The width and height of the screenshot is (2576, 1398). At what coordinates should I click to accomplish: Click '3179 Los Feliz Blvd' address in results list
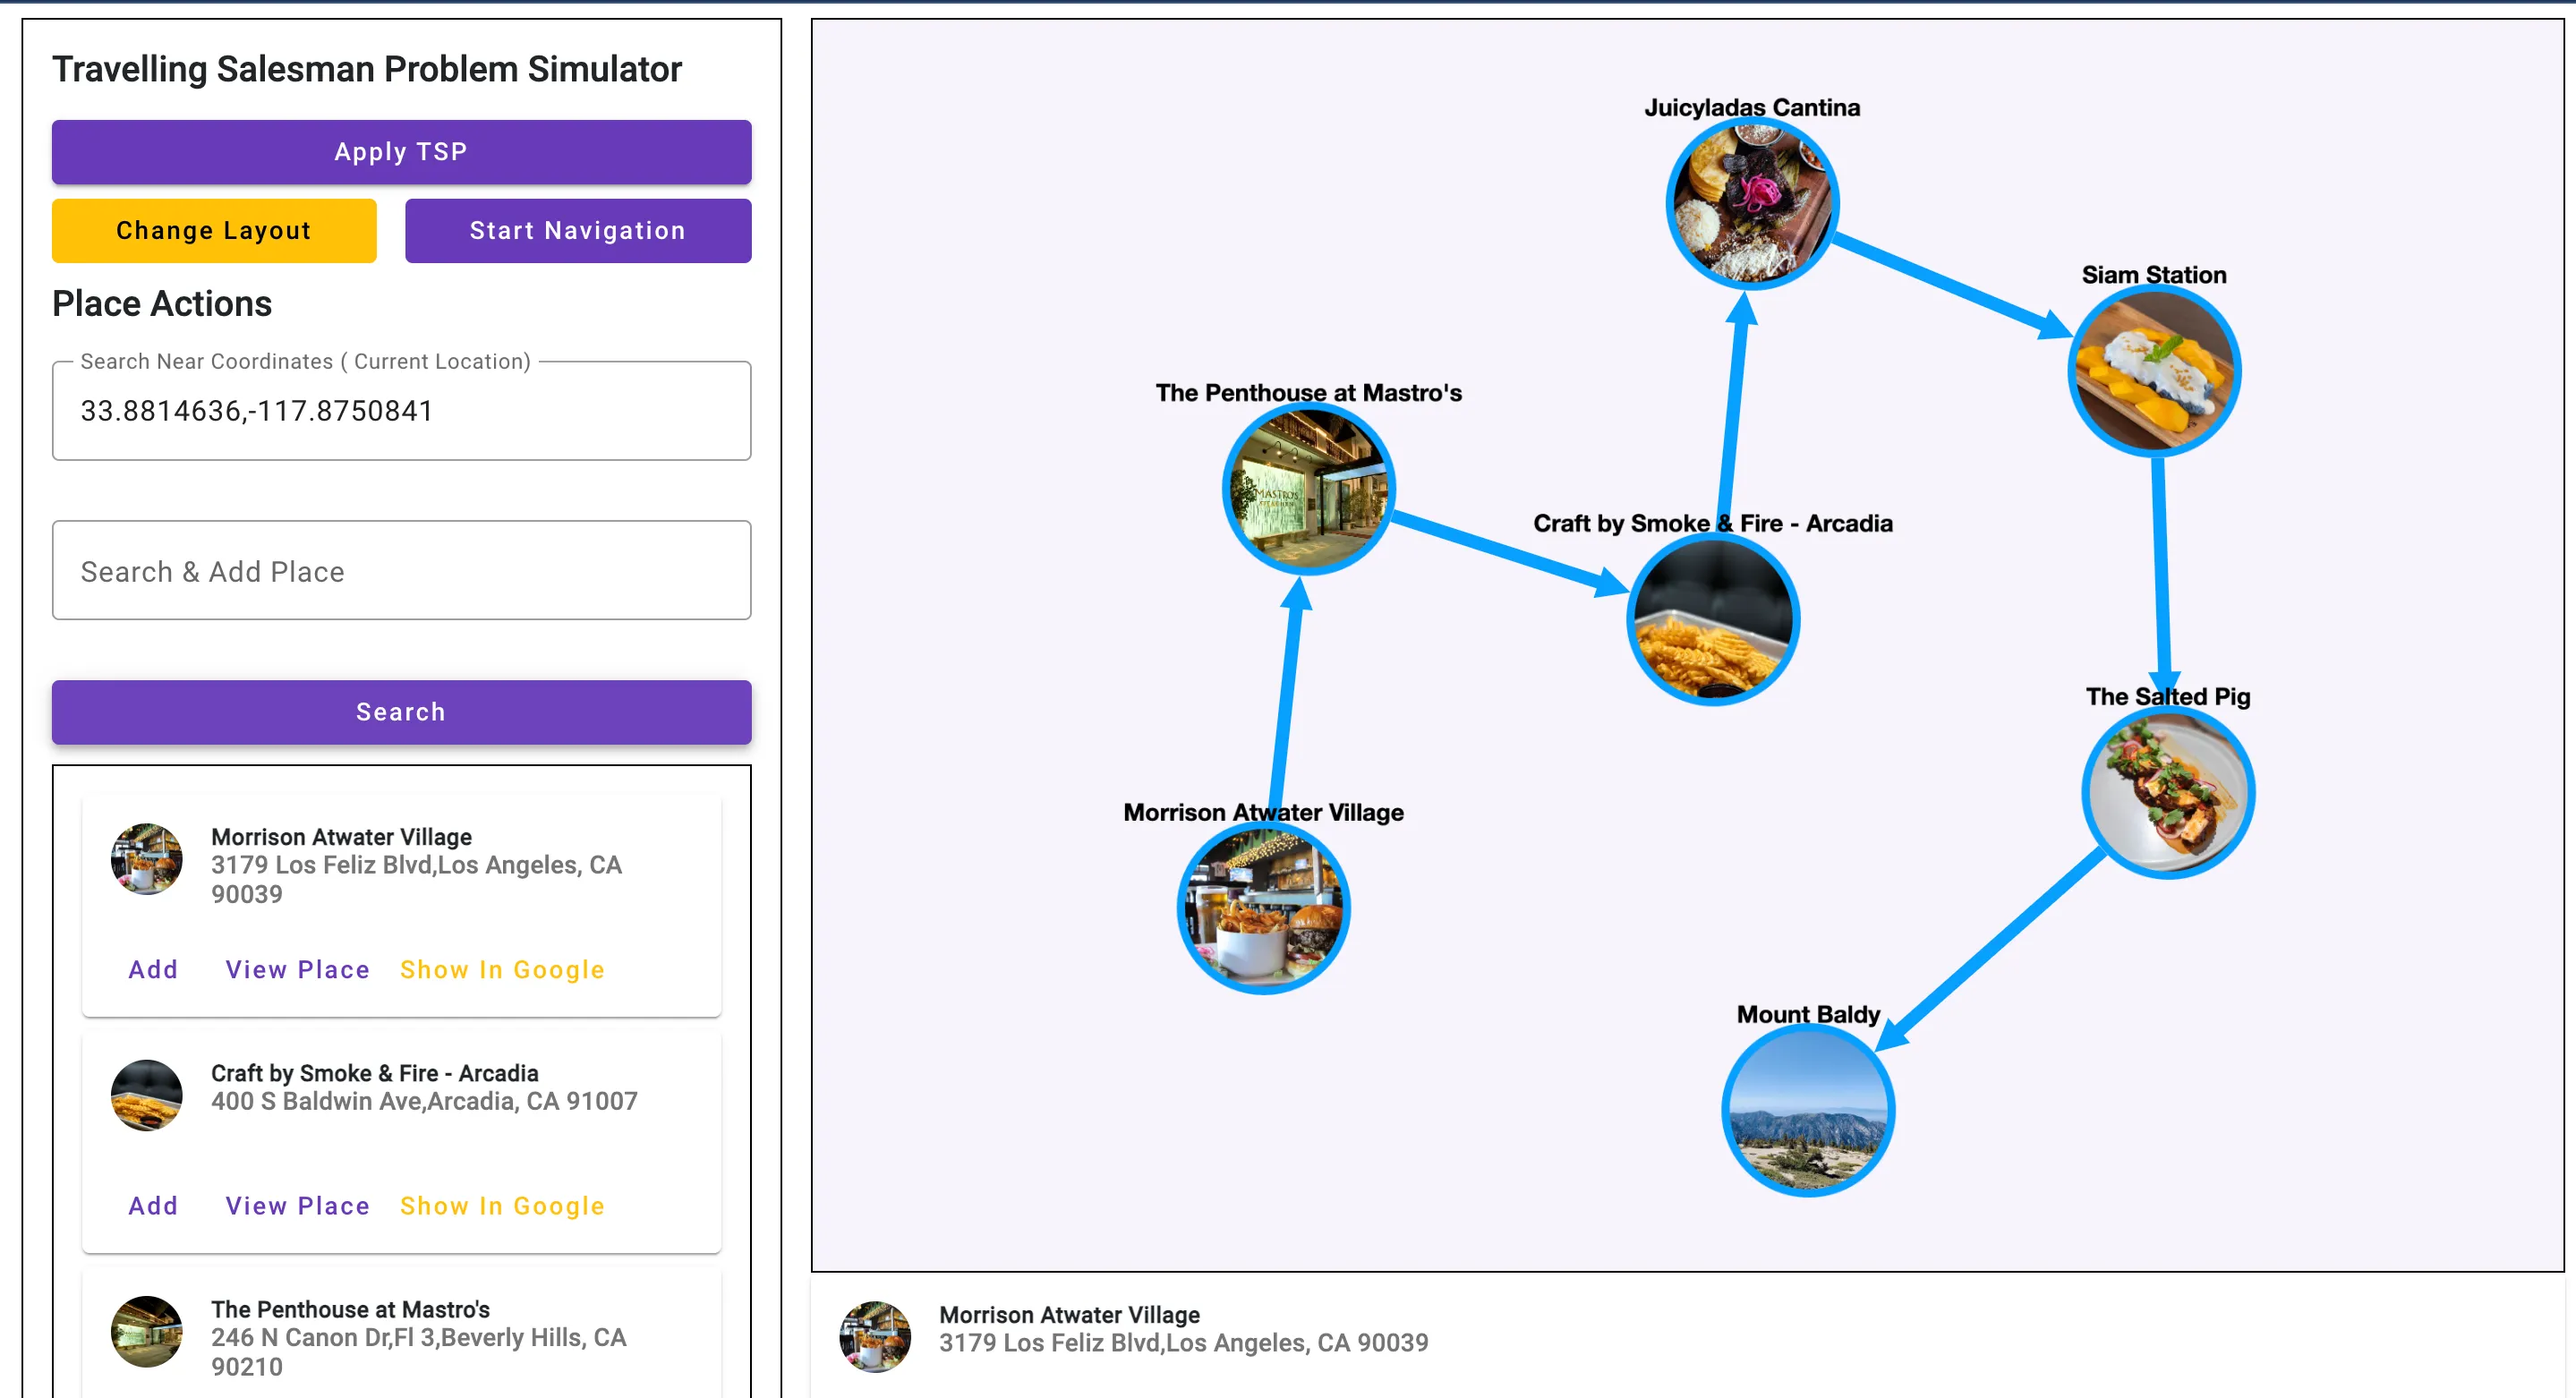click(x=416, y=879)
